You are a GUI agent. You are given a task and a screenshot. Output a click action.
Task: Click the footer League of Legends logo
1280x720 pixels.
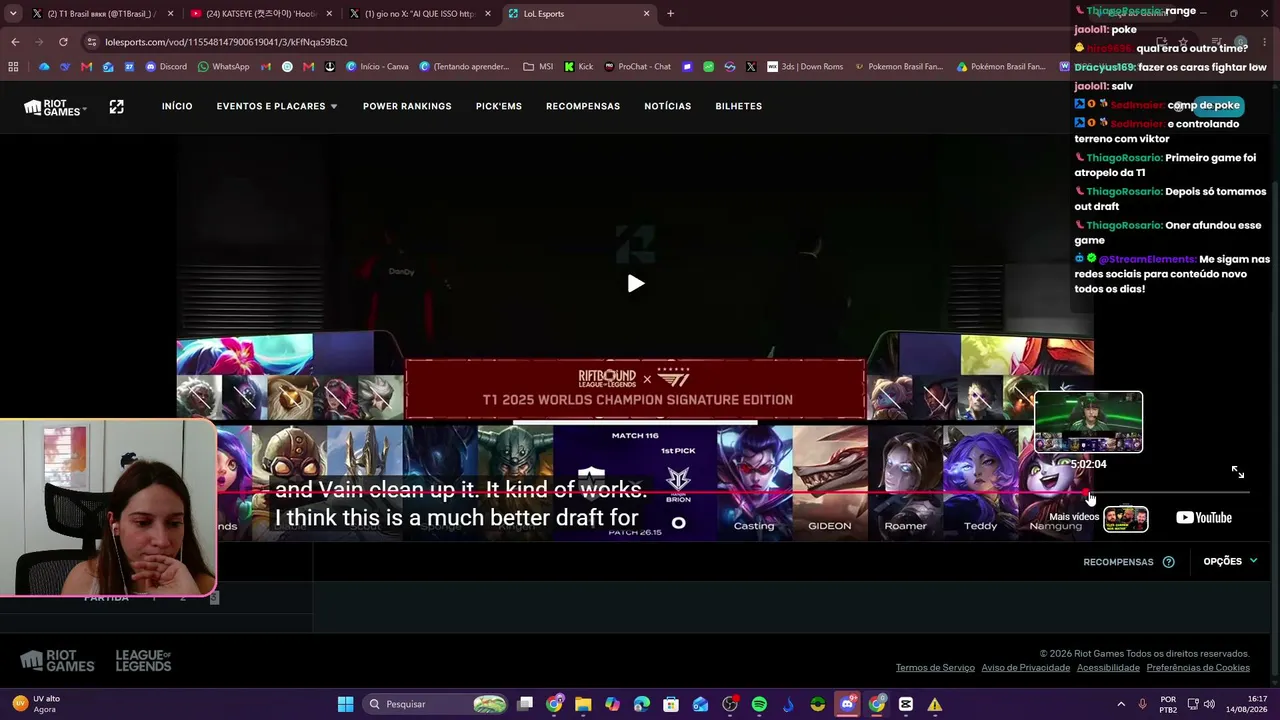[143, 661]
